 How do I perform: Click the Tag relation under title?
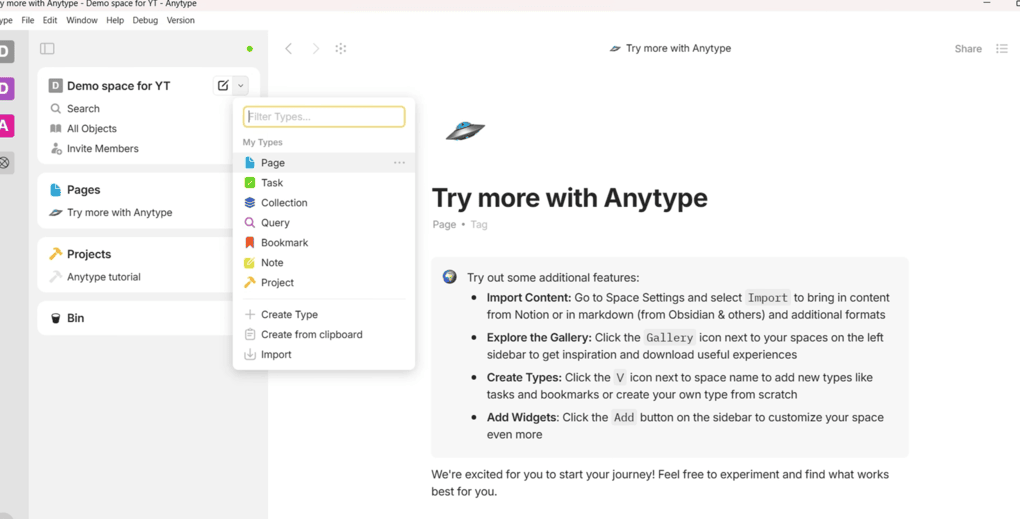pos(479,224)
